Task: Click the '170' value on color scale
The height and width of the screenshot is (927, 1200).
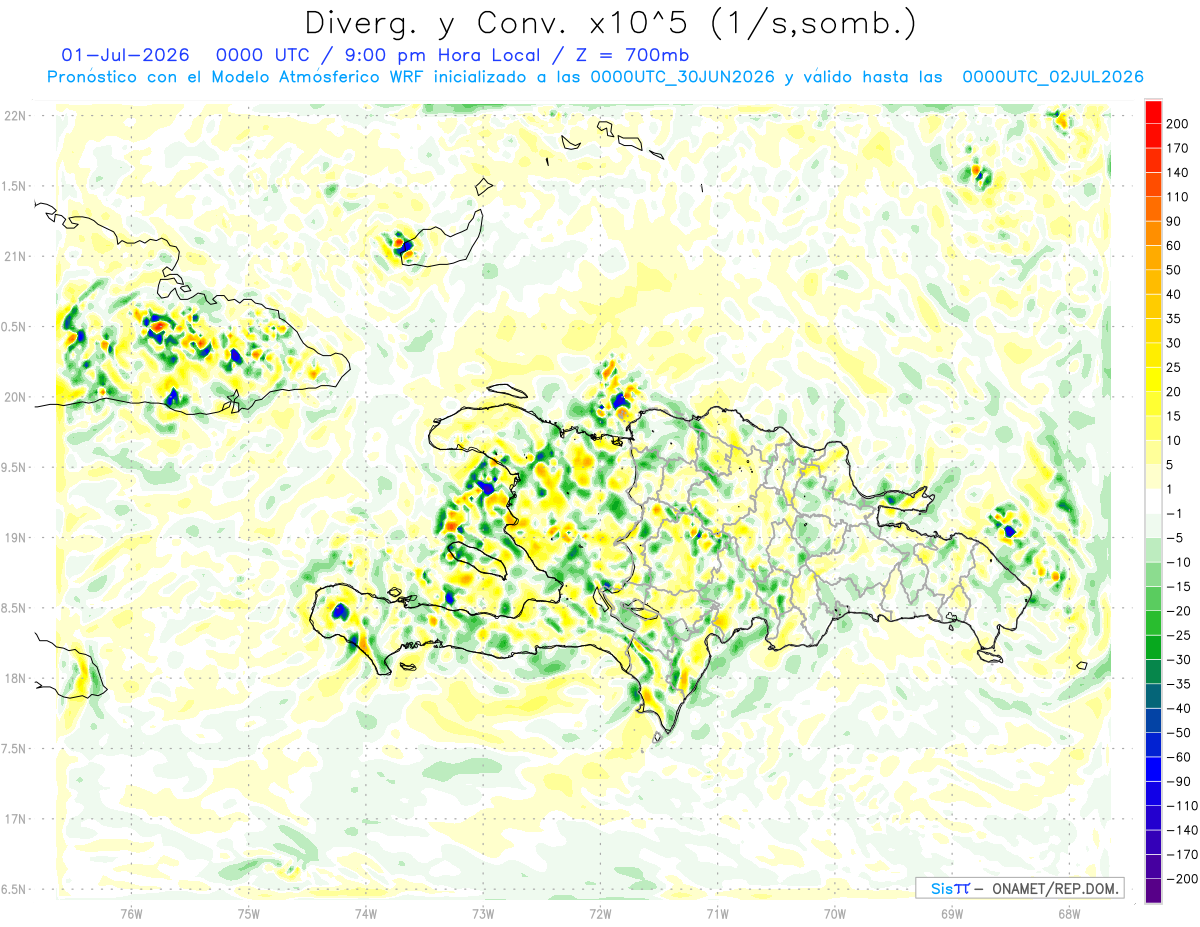Action: (1179, 148)
